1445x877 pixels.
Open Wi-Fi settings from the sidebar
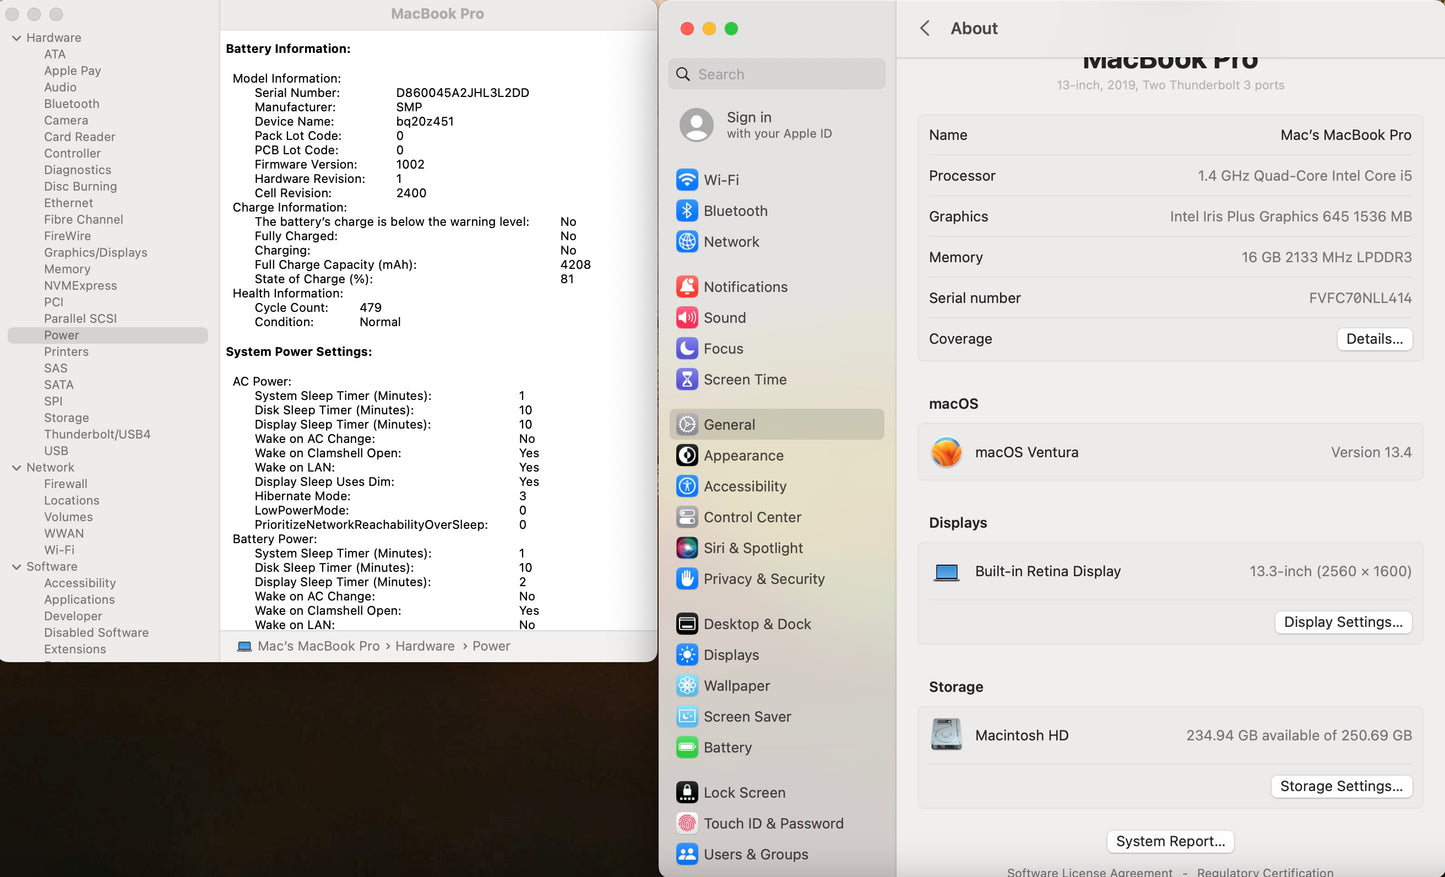(720, 179)
